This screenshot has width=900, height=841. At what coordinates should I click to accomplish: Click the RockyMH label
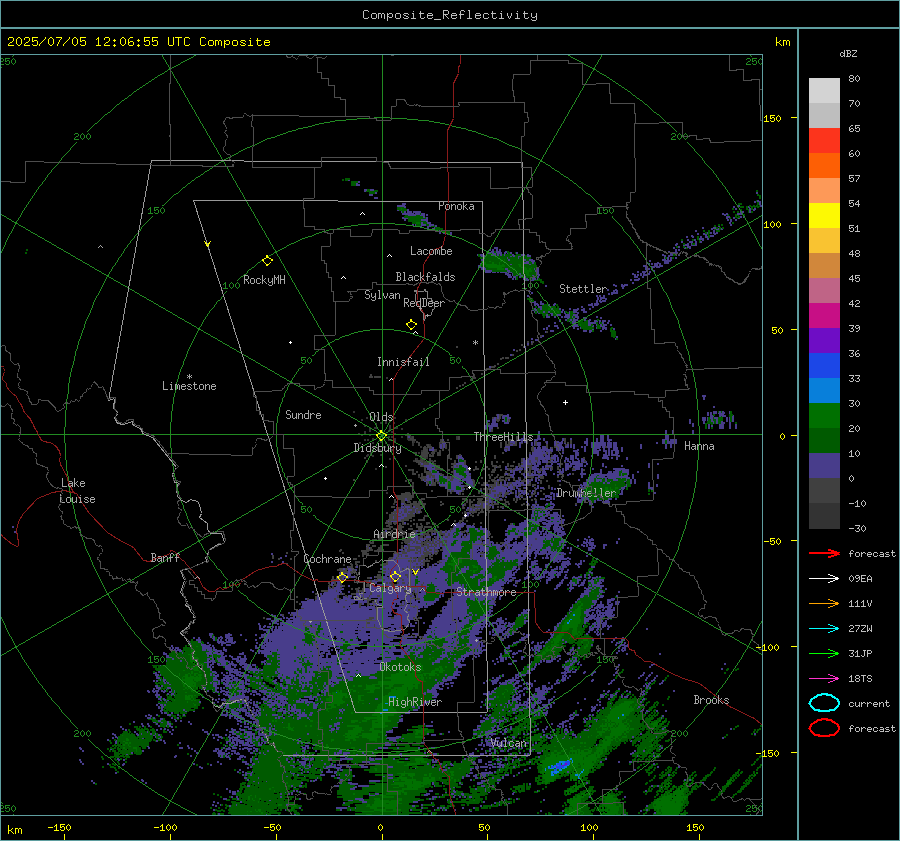click(x=264, y=280)
